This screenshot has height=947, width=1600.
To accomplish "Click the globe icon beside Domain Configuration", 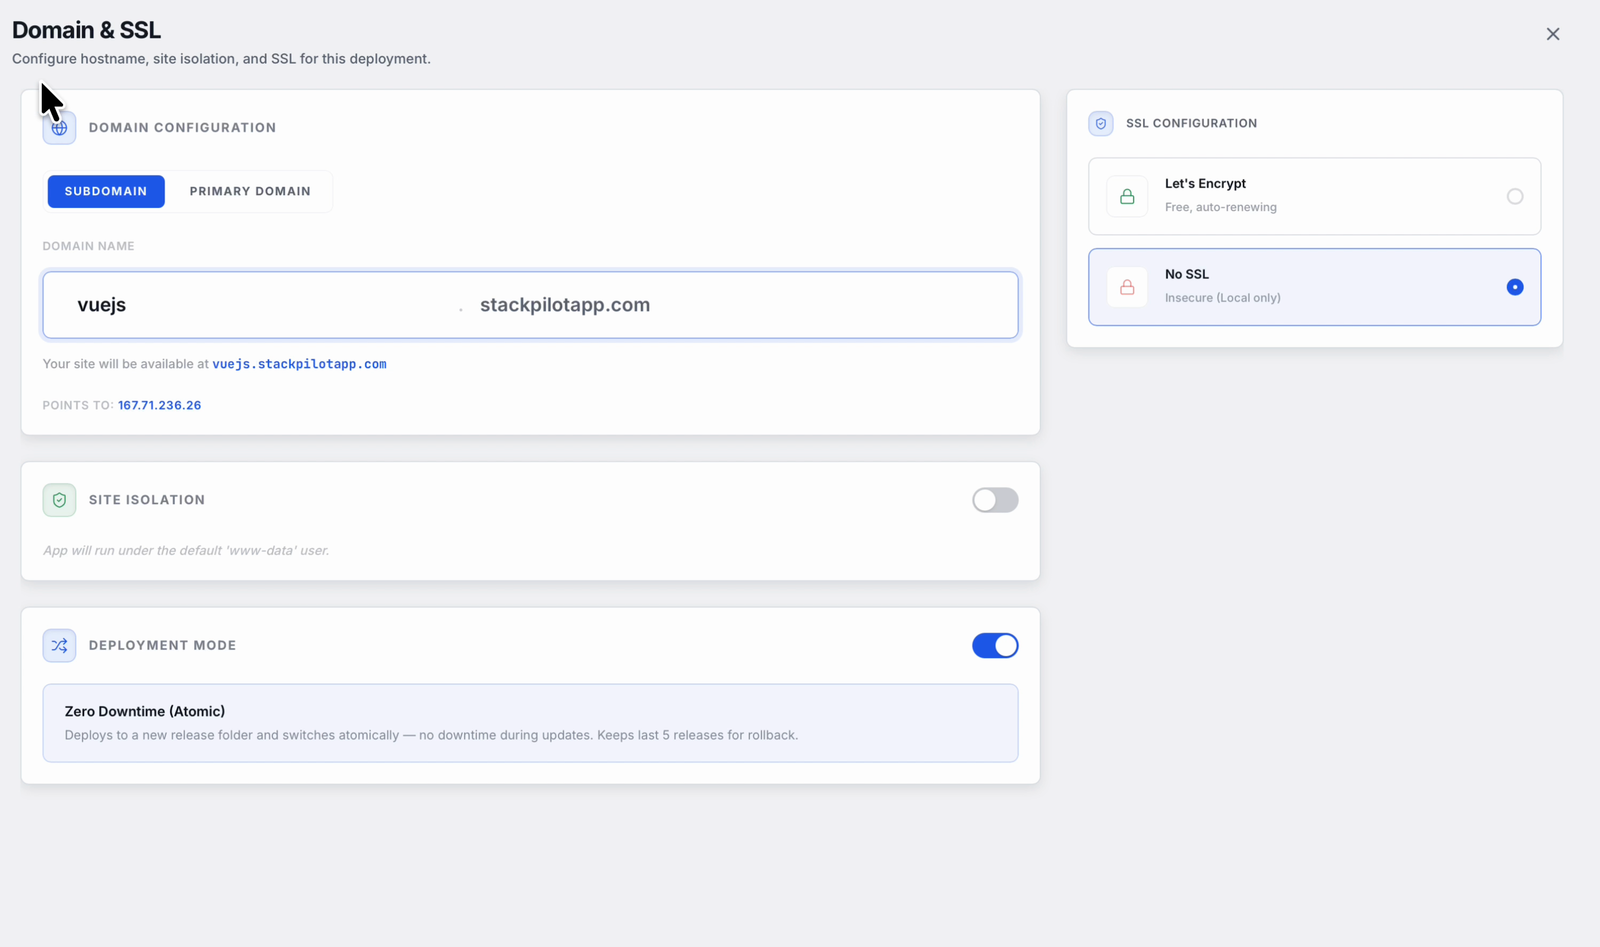I will pyautogui.click(x=59, y=128).
